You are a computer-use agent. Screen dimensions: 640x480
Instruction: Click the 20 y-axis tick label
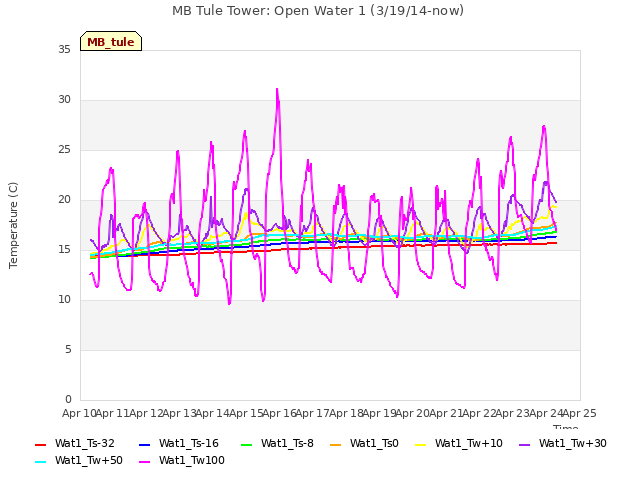pyautogui.click(x=64, y=200)
